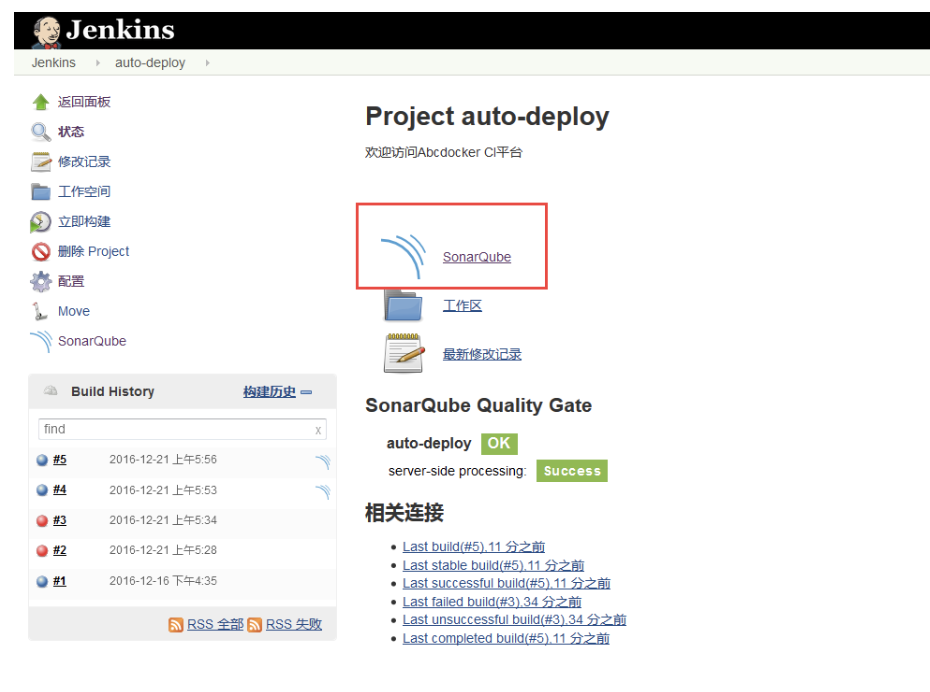Screen dimensions: 930x692
Task: Click the green Success processing badge
Action: pyautogui.click(x=572, y=471)
